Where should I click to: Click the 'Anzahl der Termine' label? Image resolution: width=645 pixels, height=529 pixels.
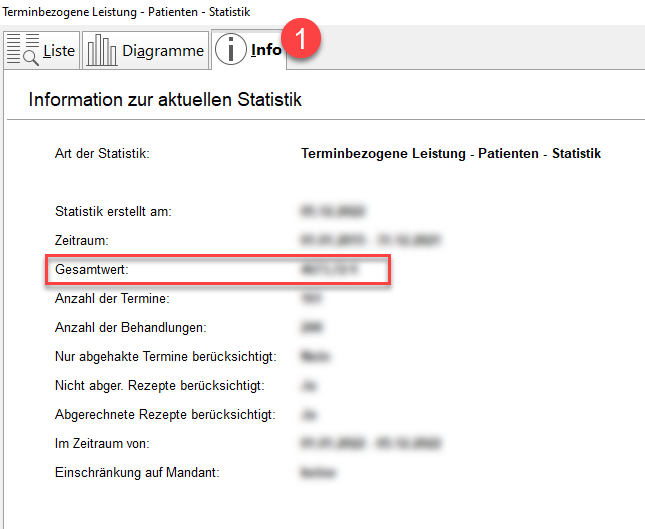coord(111,298)
